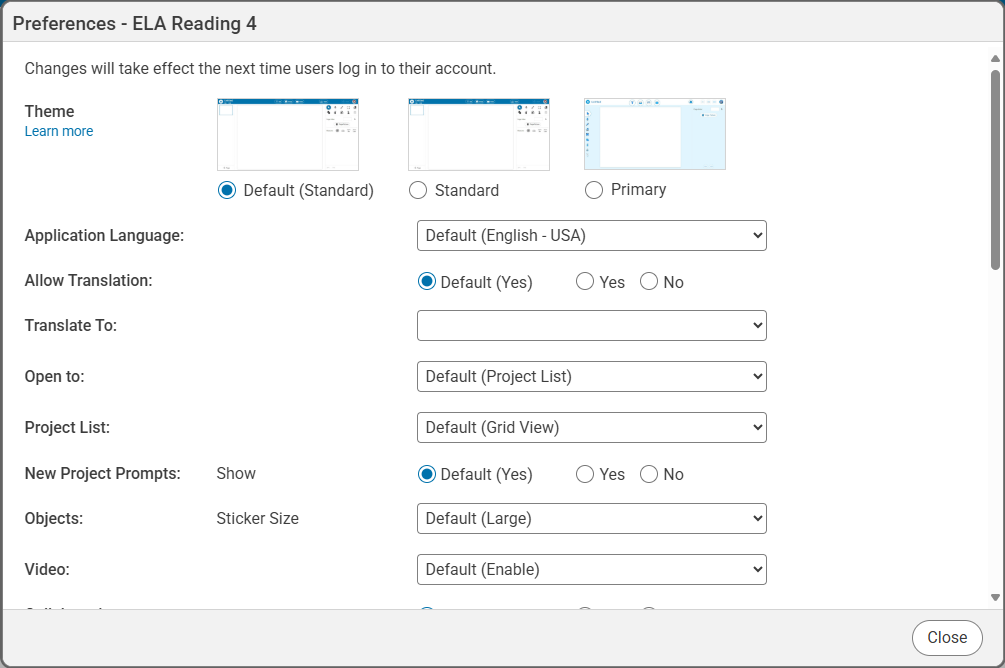This screenshot has width=1005, height=668.
Task: Click the Primary theme preview image
Action: point(654,134)
